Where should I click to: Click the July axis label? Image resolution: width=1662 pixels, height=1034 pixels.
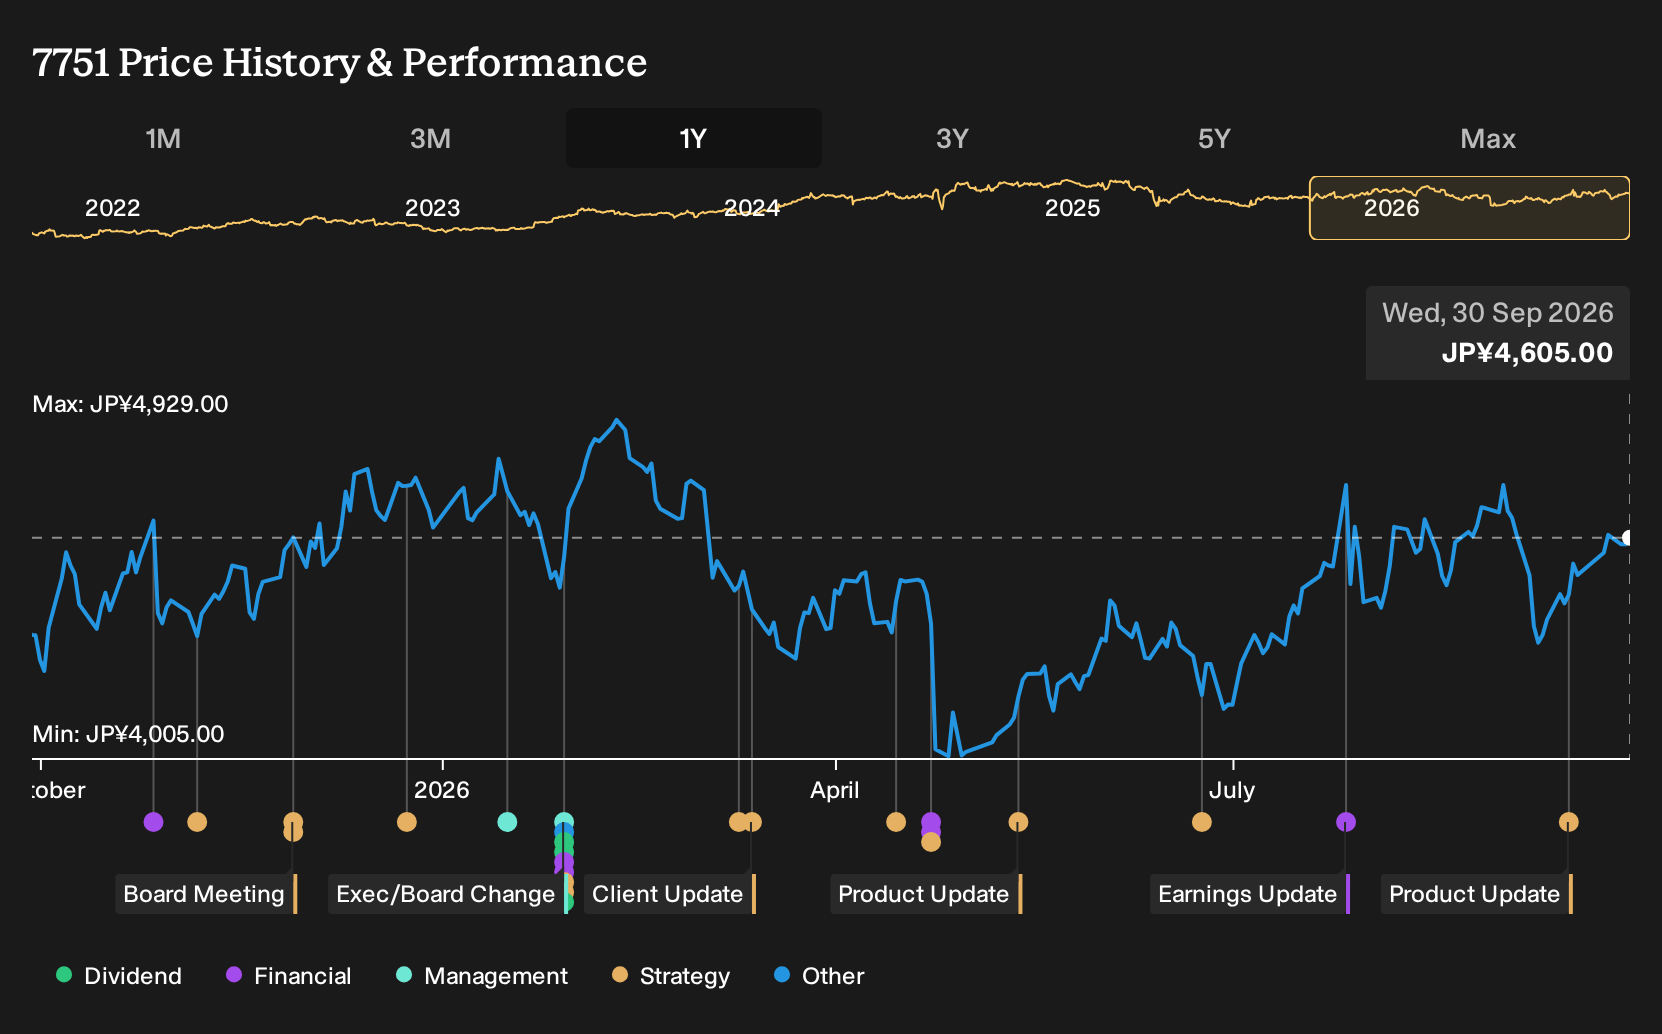tap(1232, 790)
